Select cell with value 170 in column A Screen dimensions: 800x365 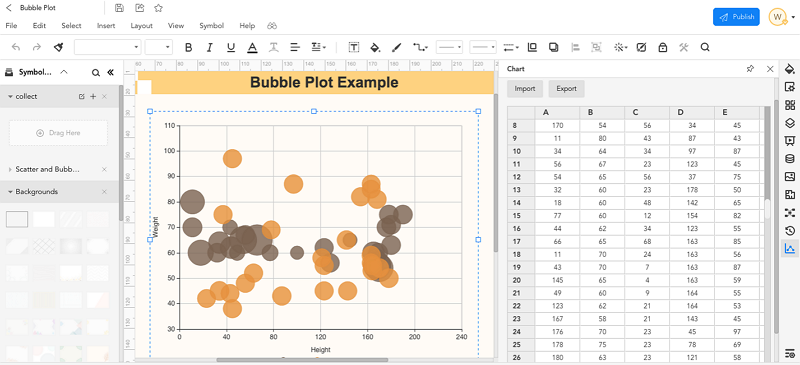coord(557,126)
